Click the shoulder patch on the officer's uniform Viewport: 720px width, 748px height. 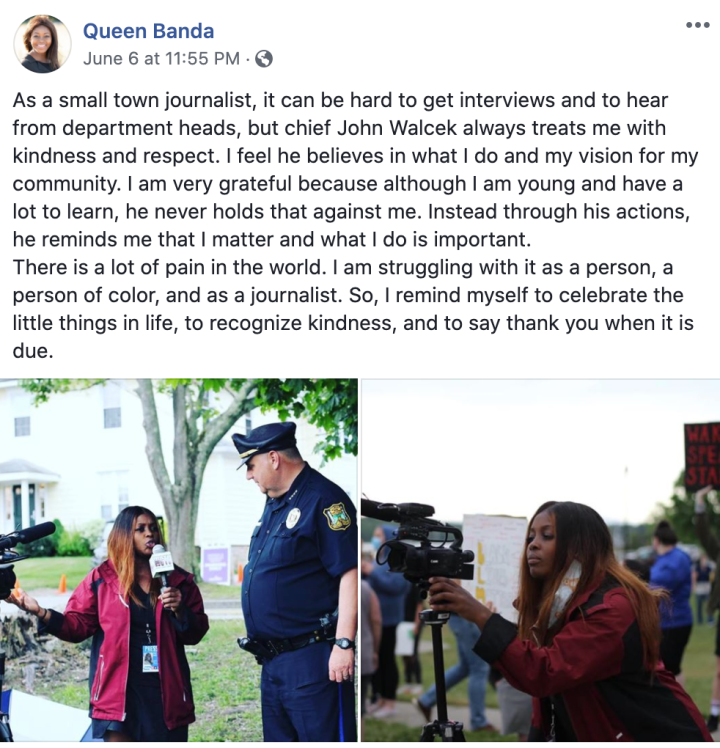coord(337,517)
